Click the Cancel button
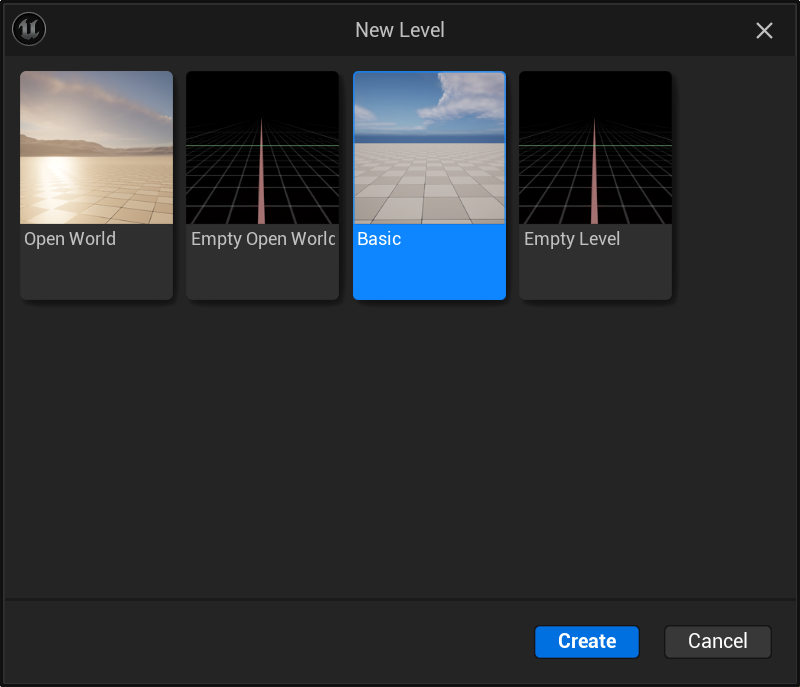 click(x=717, y=641)
